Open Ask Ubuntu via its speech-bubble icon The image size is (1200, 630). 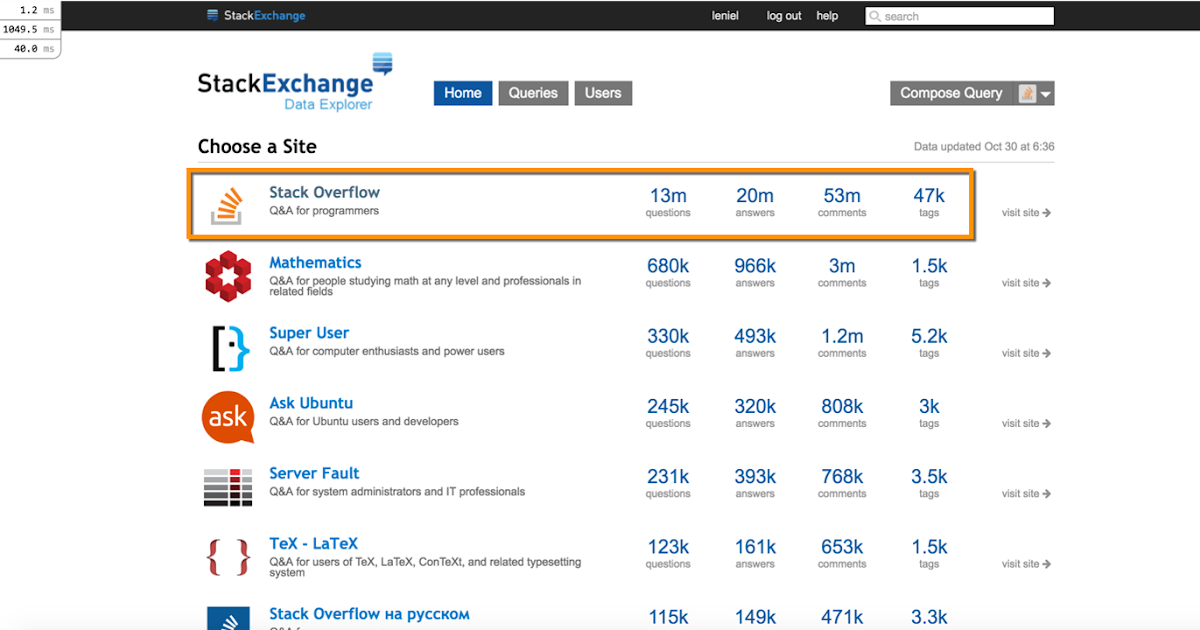click(x=230, y=417)
